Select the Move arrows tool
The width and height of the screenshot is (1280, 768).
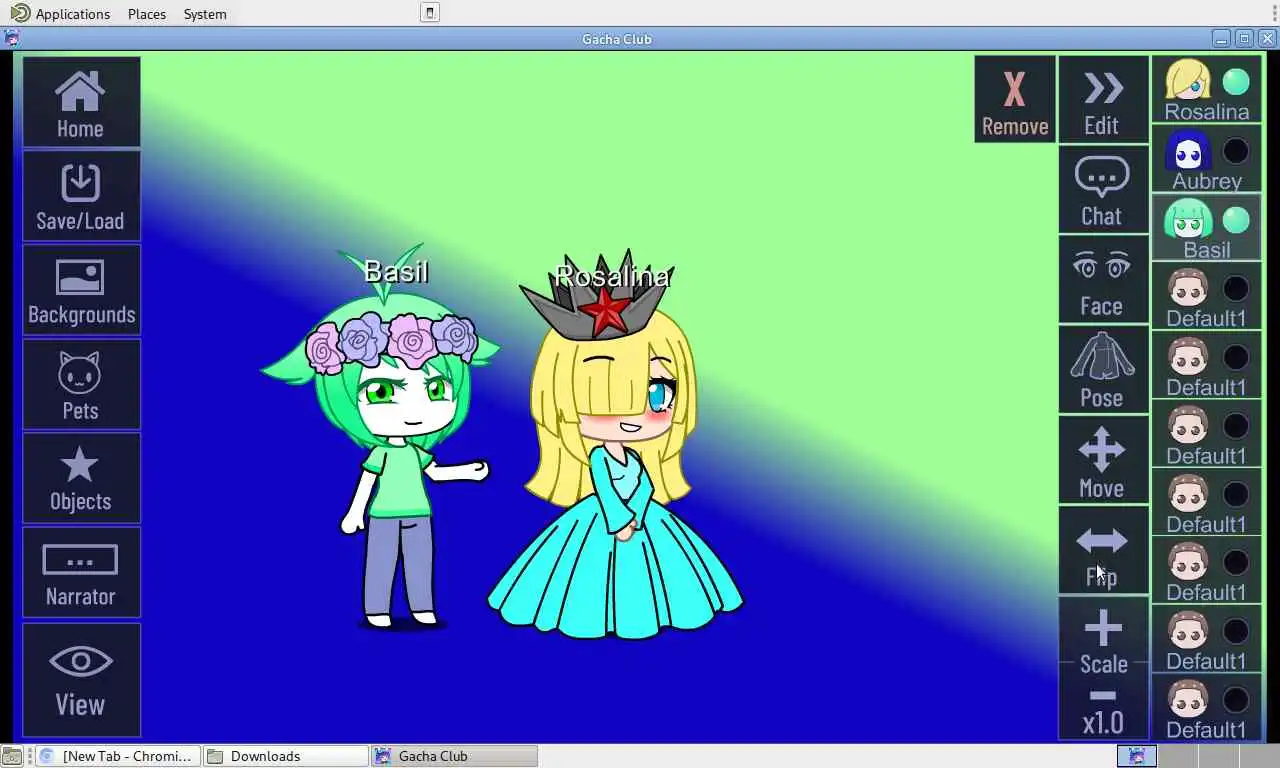point(1103,461)
